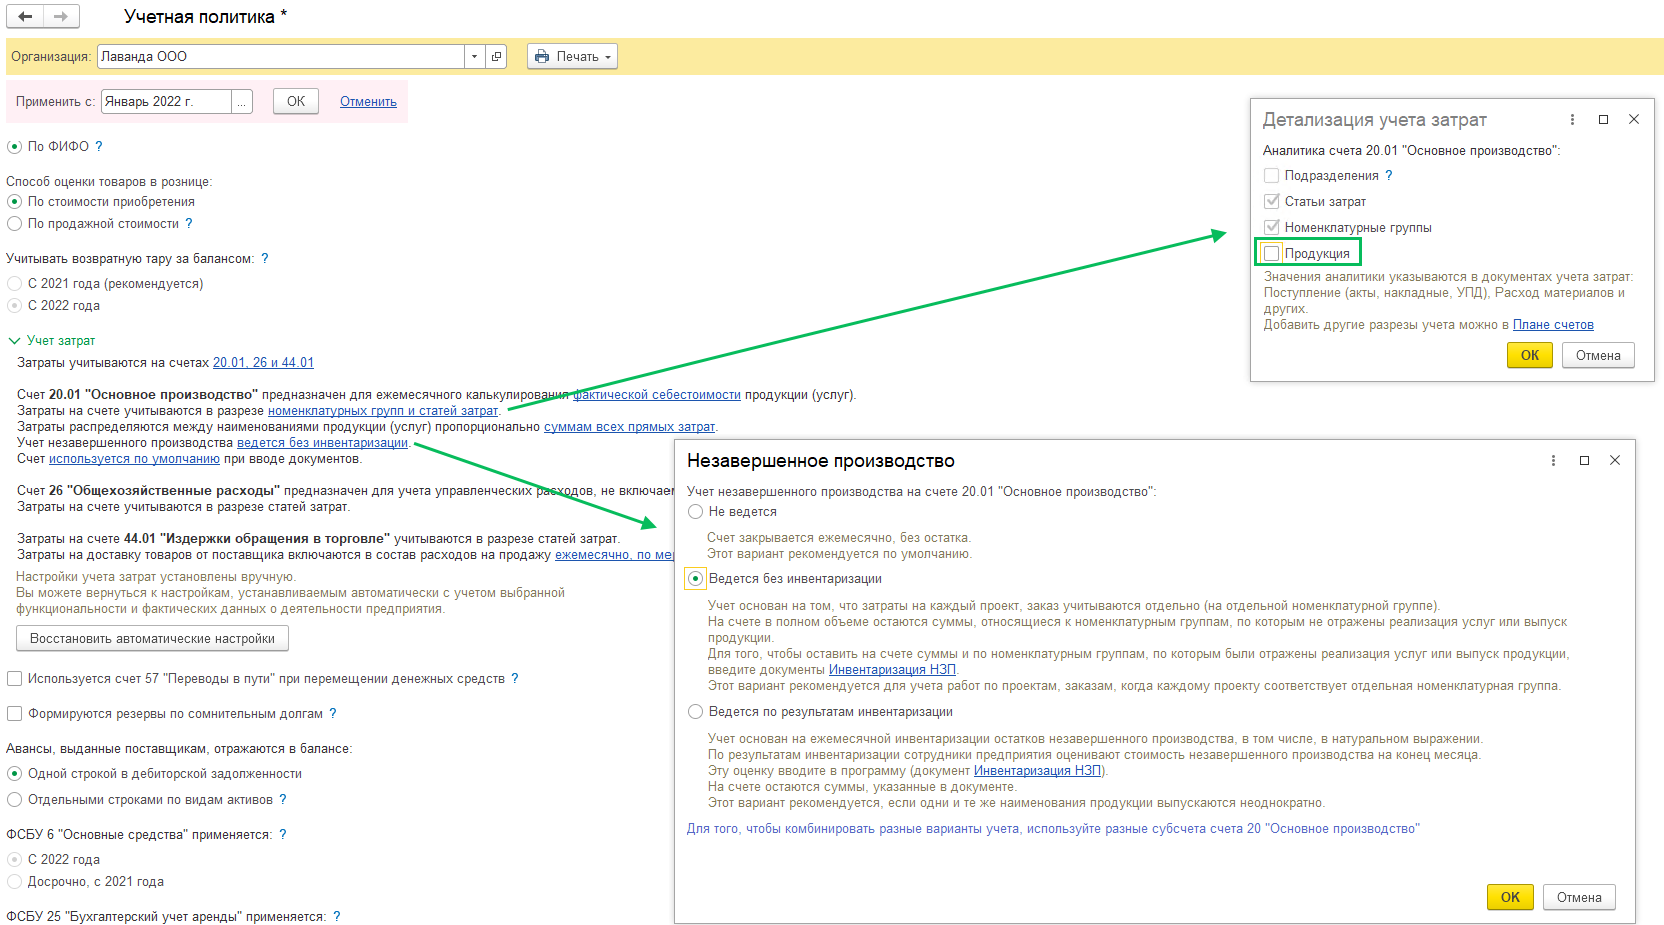
Task: Show help for возвратную тару setting
Action: pyautogui.click(x=265, y=258)
